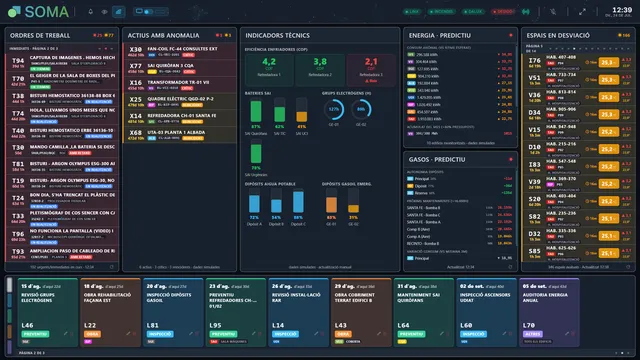
Task: Open work order T93 ampliacion row
Action: [x=62, y=253]
